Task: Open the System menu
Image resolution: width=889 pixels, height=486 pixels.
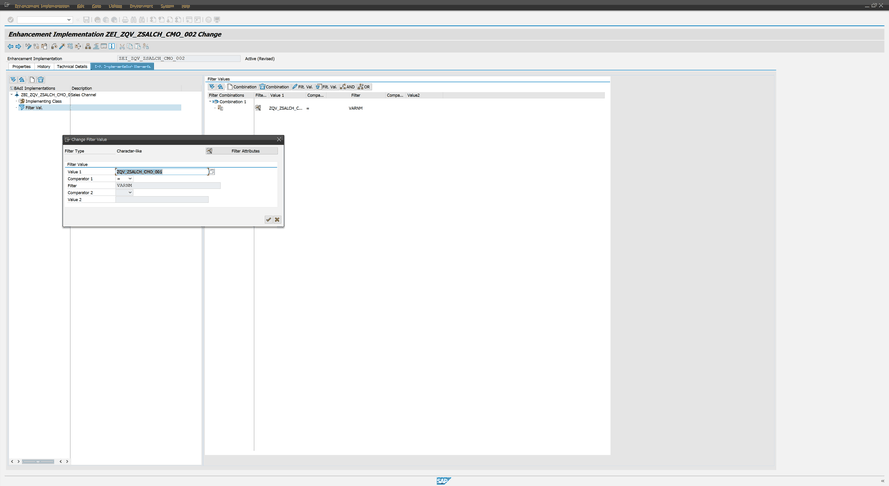Action: 167,6
